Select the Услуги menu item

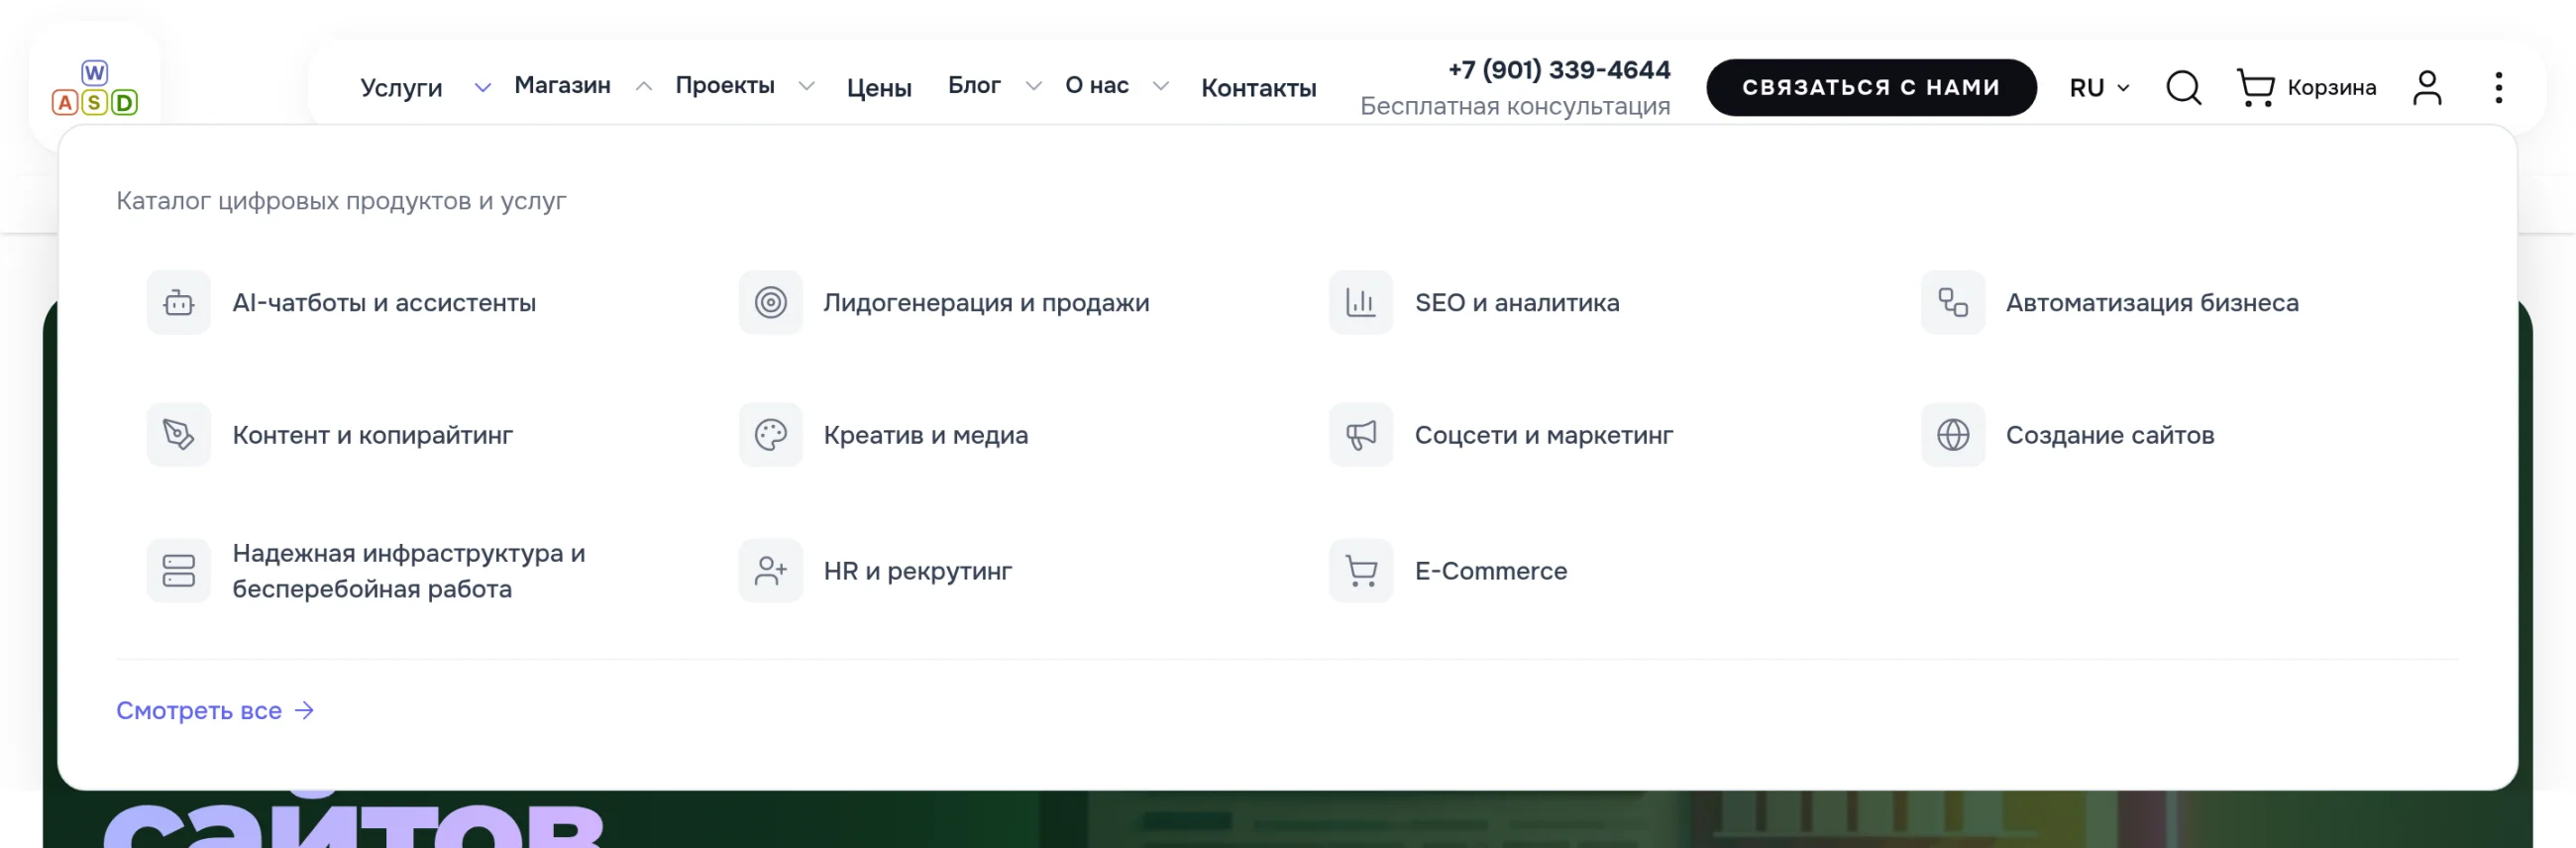[x=401, y=88]
